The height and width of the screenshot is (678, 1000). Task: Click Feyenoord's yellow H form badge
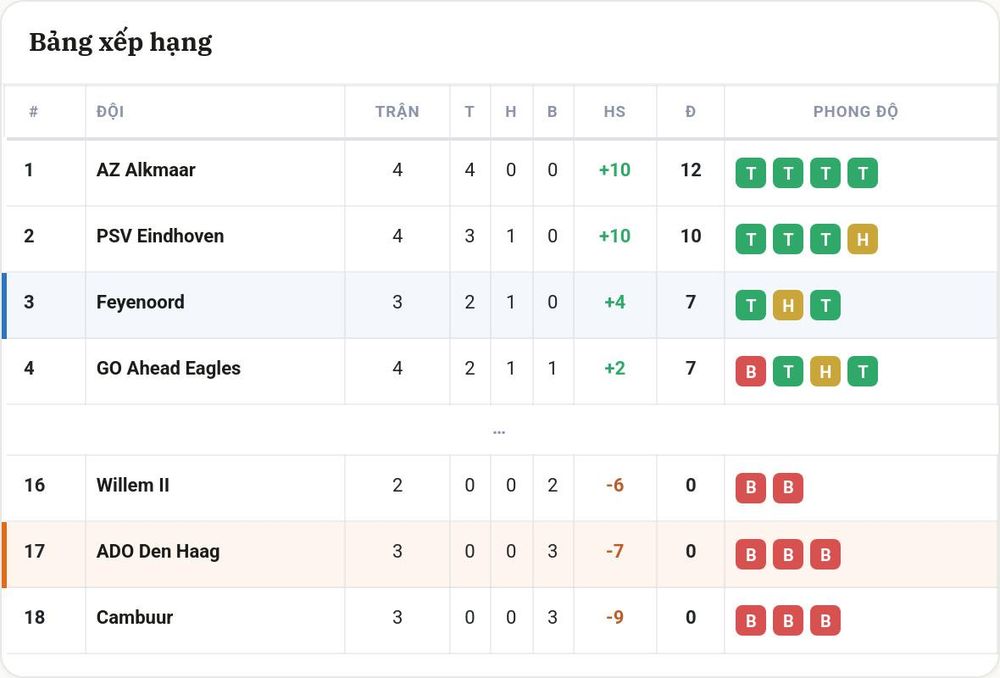pos(788,306)
